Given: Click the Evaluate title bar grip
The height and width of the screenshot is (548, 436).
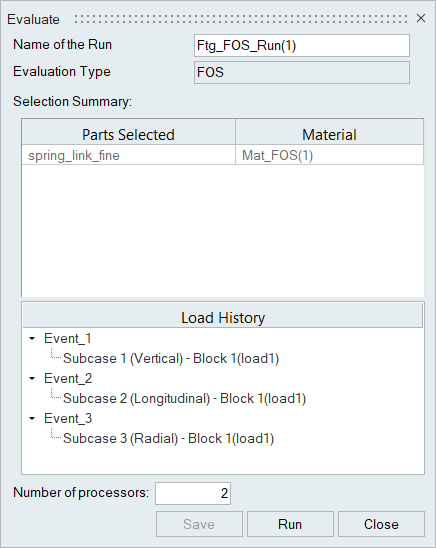Looking at the screenshot, I should (x=241, y=19).
